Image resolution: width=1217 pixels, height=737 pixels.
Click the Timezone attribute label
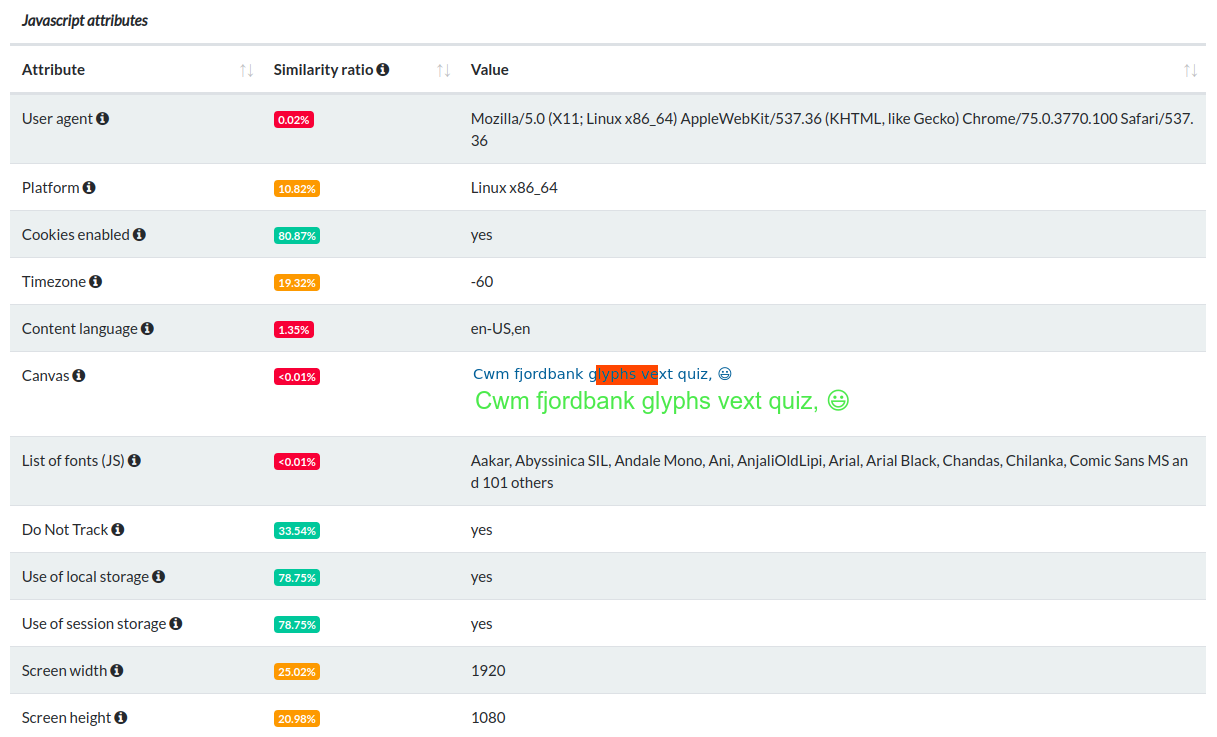(54, 281)
